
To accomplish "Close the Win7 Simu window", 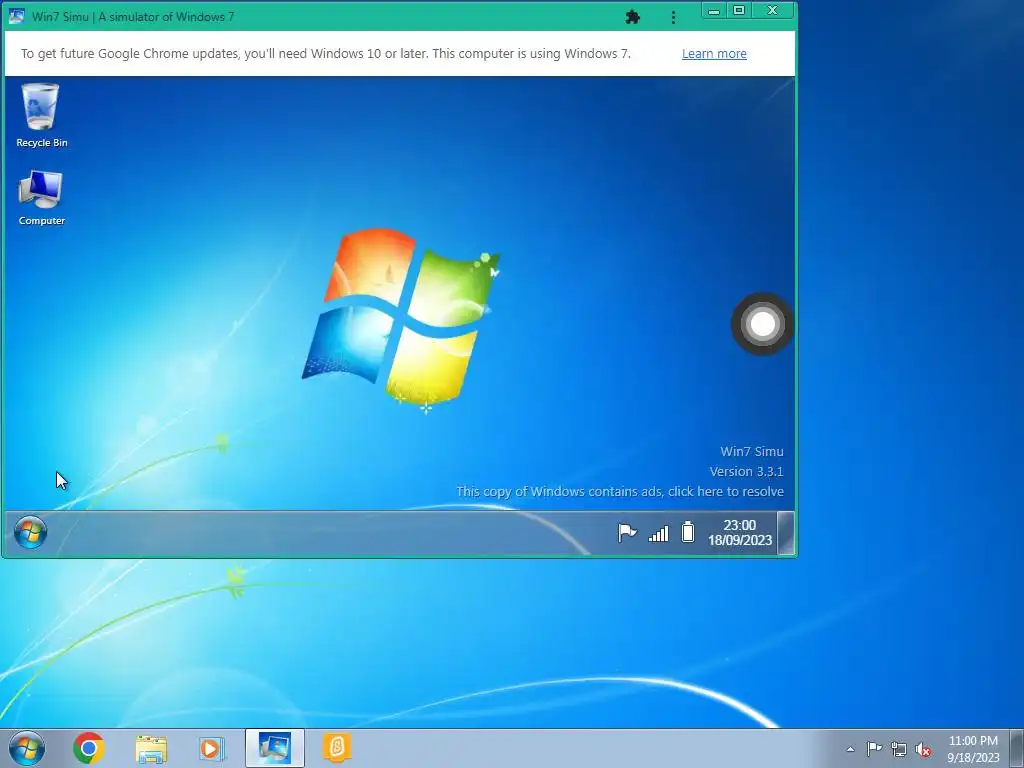I will 773,10.
